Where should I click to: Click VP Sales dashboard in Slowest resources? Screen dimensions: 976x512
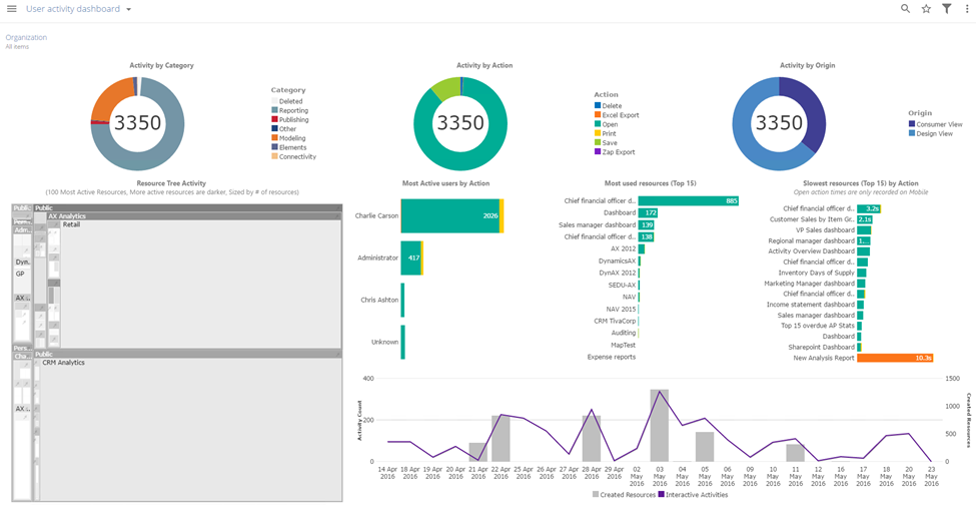click(x=825, y=230)
